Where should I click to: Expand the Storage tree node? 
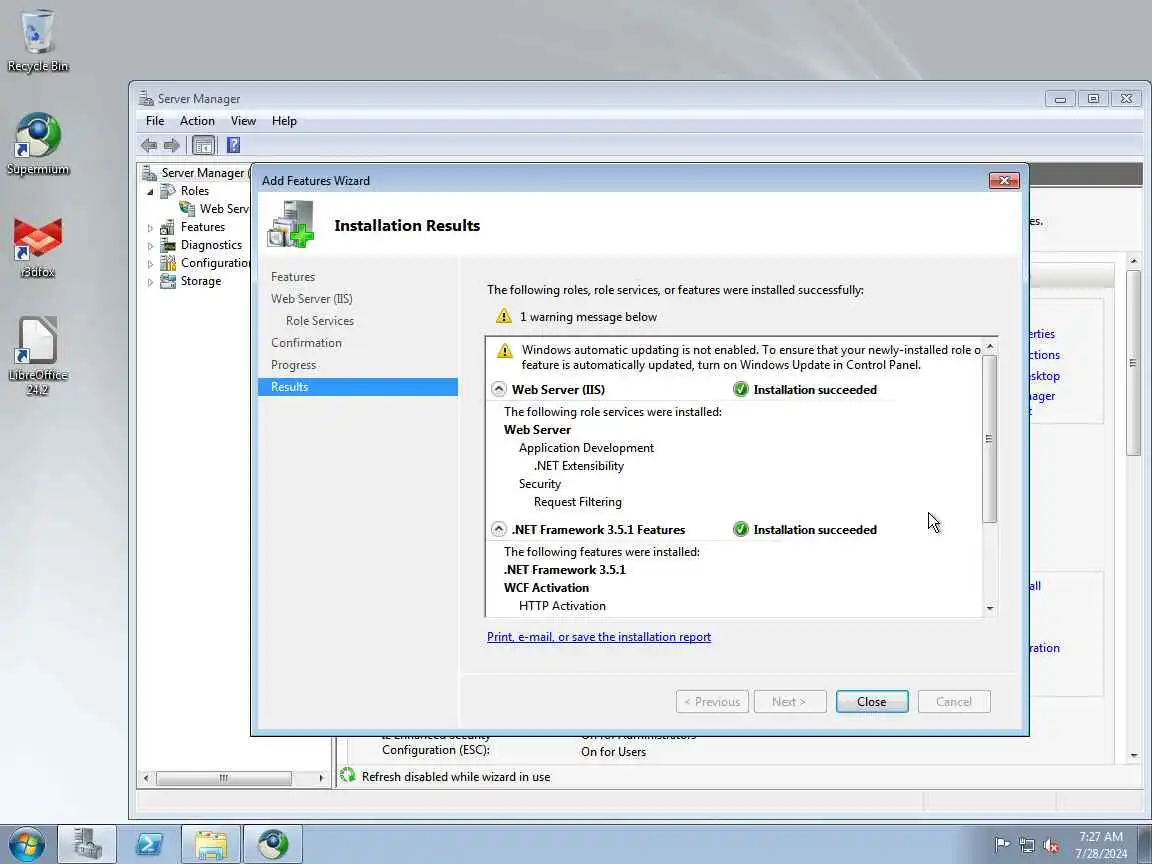click(150, 282)
